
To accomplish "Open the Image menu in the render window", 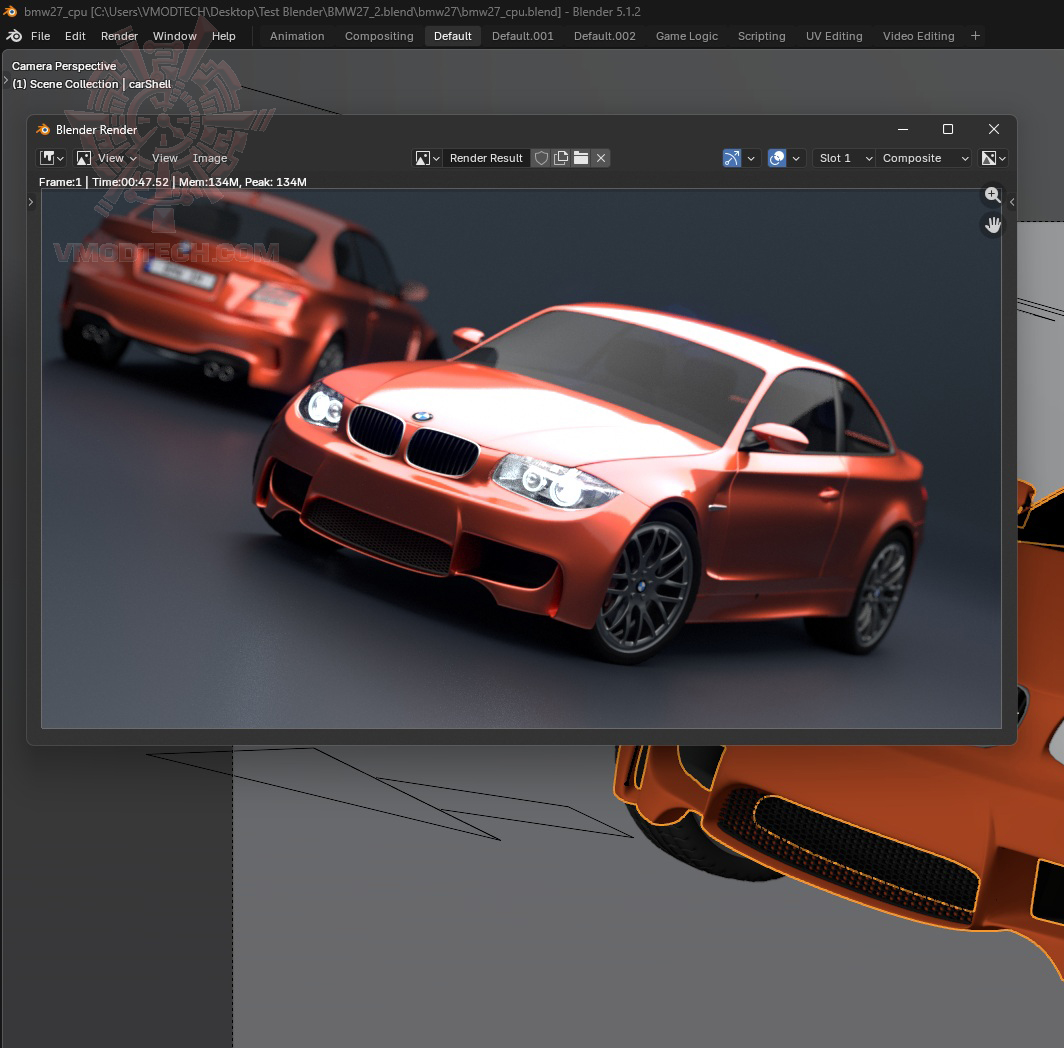I will tap(210, 158).
